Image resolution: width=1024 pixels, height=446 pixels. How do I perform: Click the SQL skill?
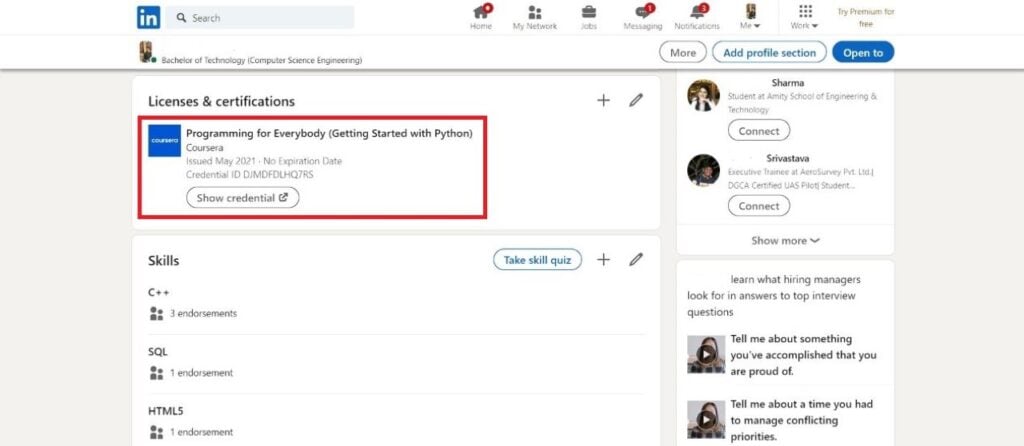click(x=158, y=351)
